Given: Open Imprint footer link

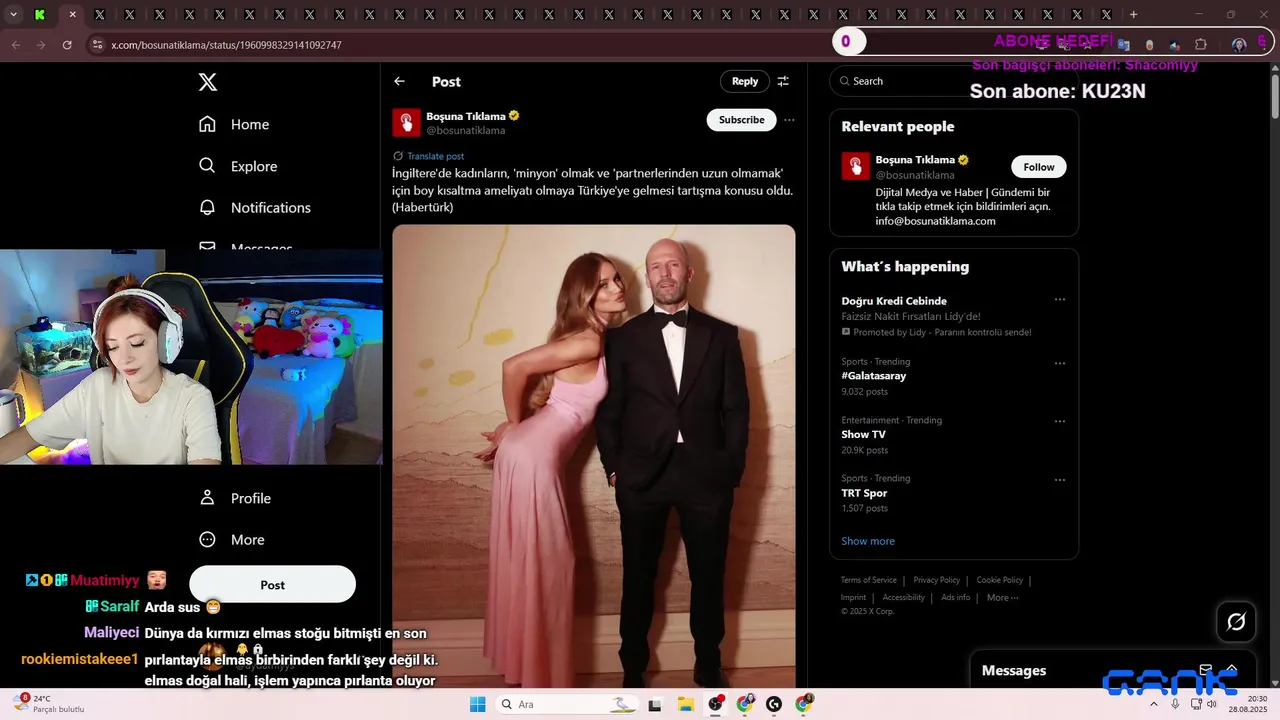Looking at the screenshot, I should [x=853, y=598].
